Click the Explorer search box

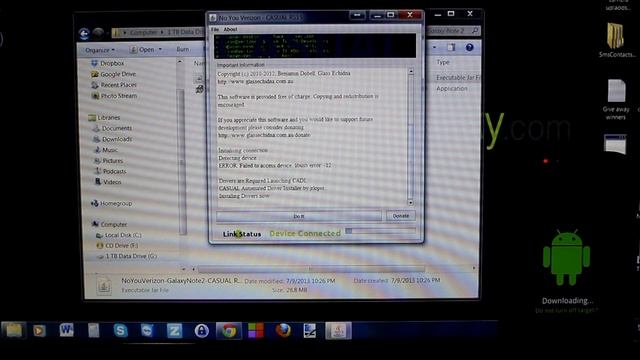point(452,31)
